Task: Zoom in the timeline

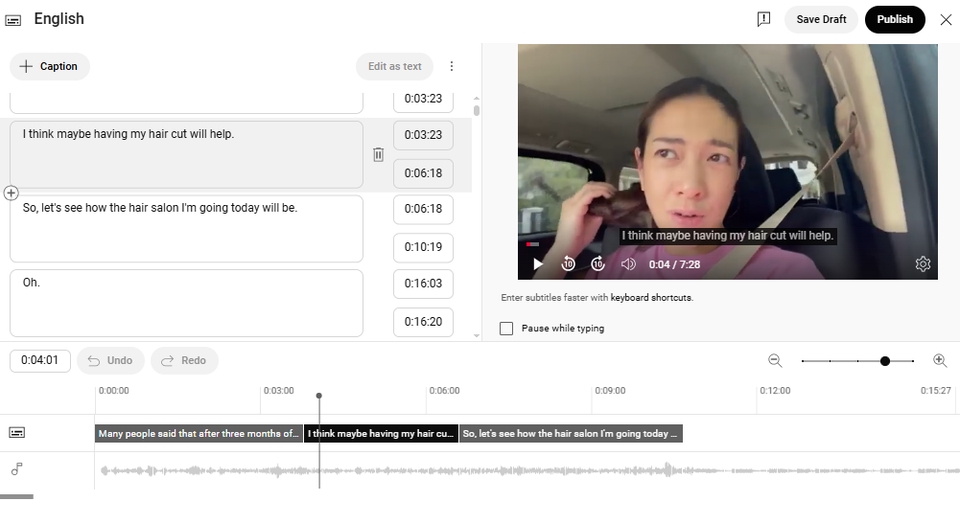Action: click(x=940, y=361)
